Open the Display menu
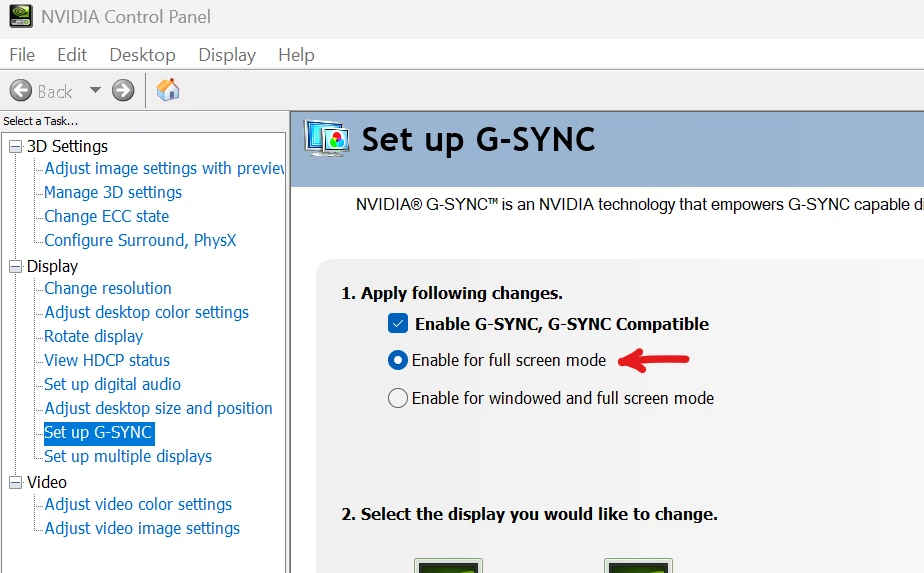The width and height of the screenshot is (924, 573). coord(227,55)
